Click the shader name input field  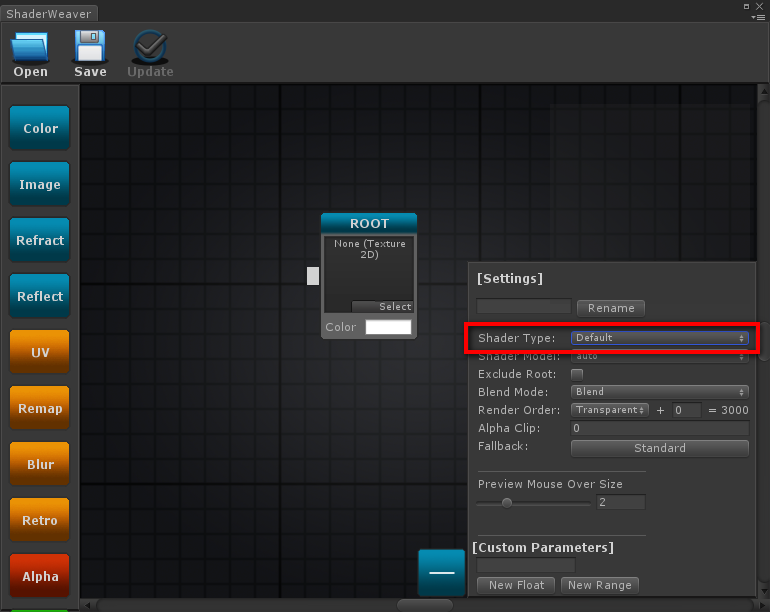(523, 306)
